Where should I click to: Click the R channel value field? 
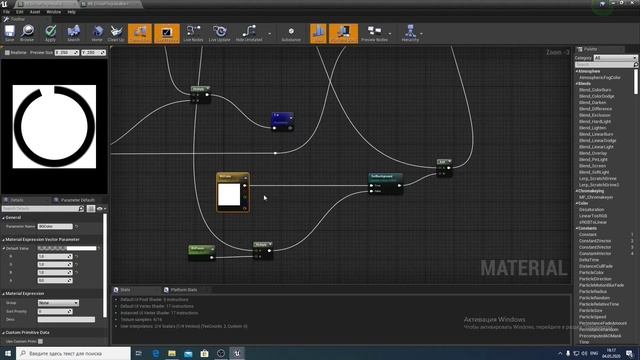55,256
